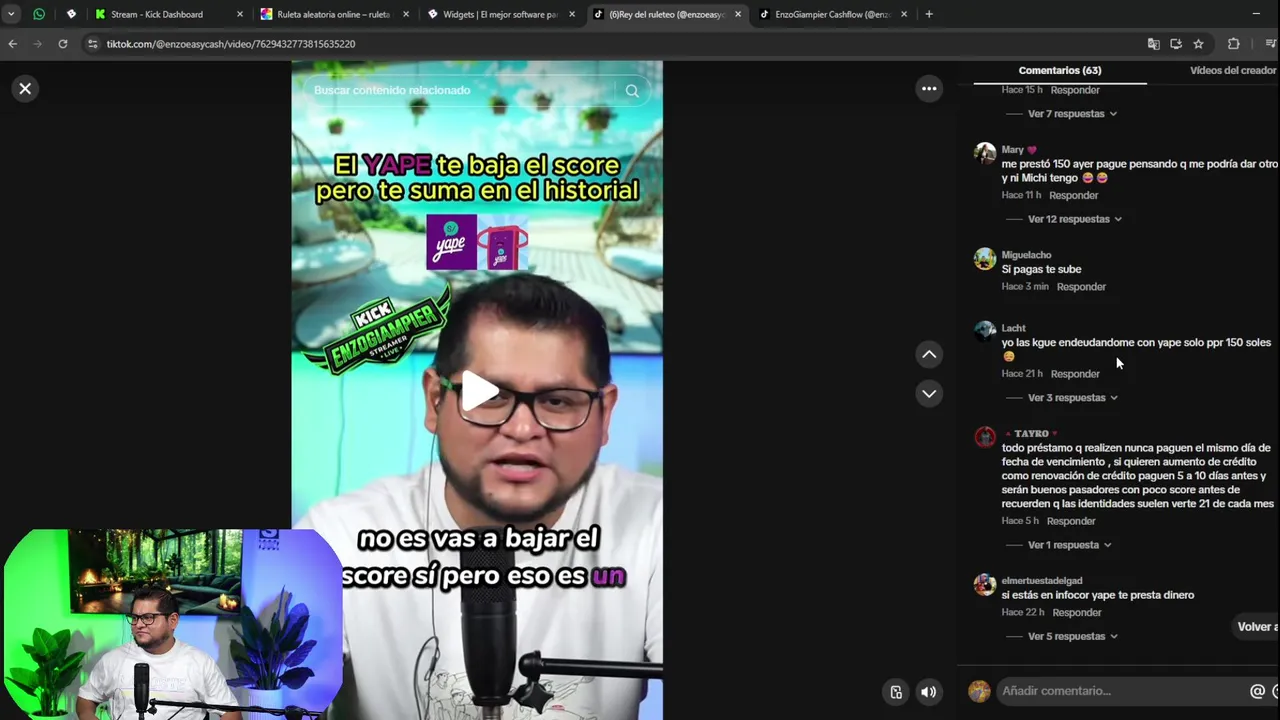Open the browser extensions puzzle icon
This screenshot has width=1280, height=720.
[1233, 44]
